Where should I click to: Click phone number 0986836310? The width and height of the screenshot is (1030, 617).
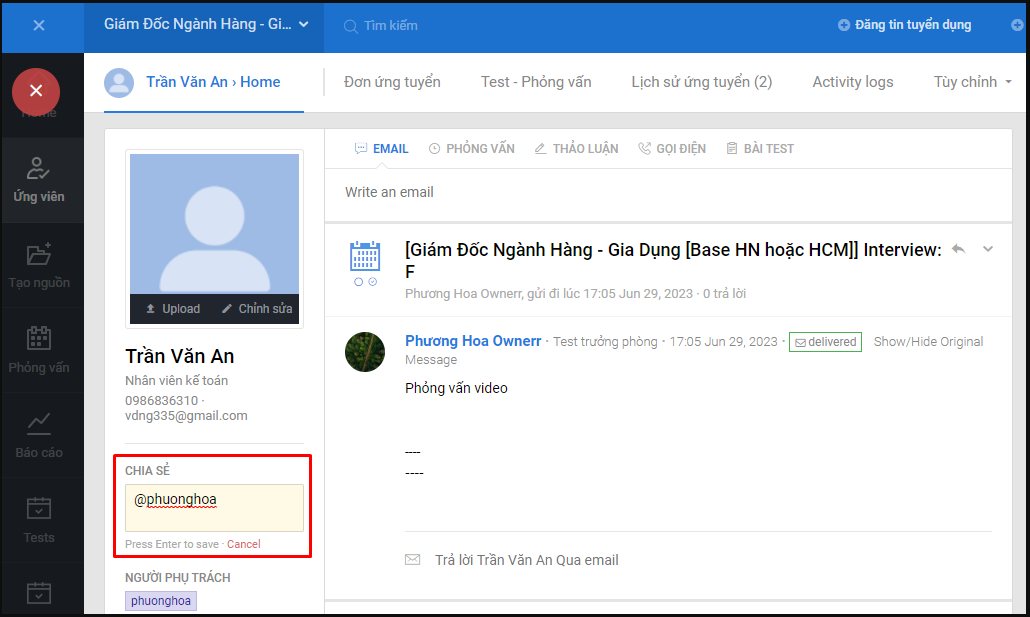tap(162, 400)
